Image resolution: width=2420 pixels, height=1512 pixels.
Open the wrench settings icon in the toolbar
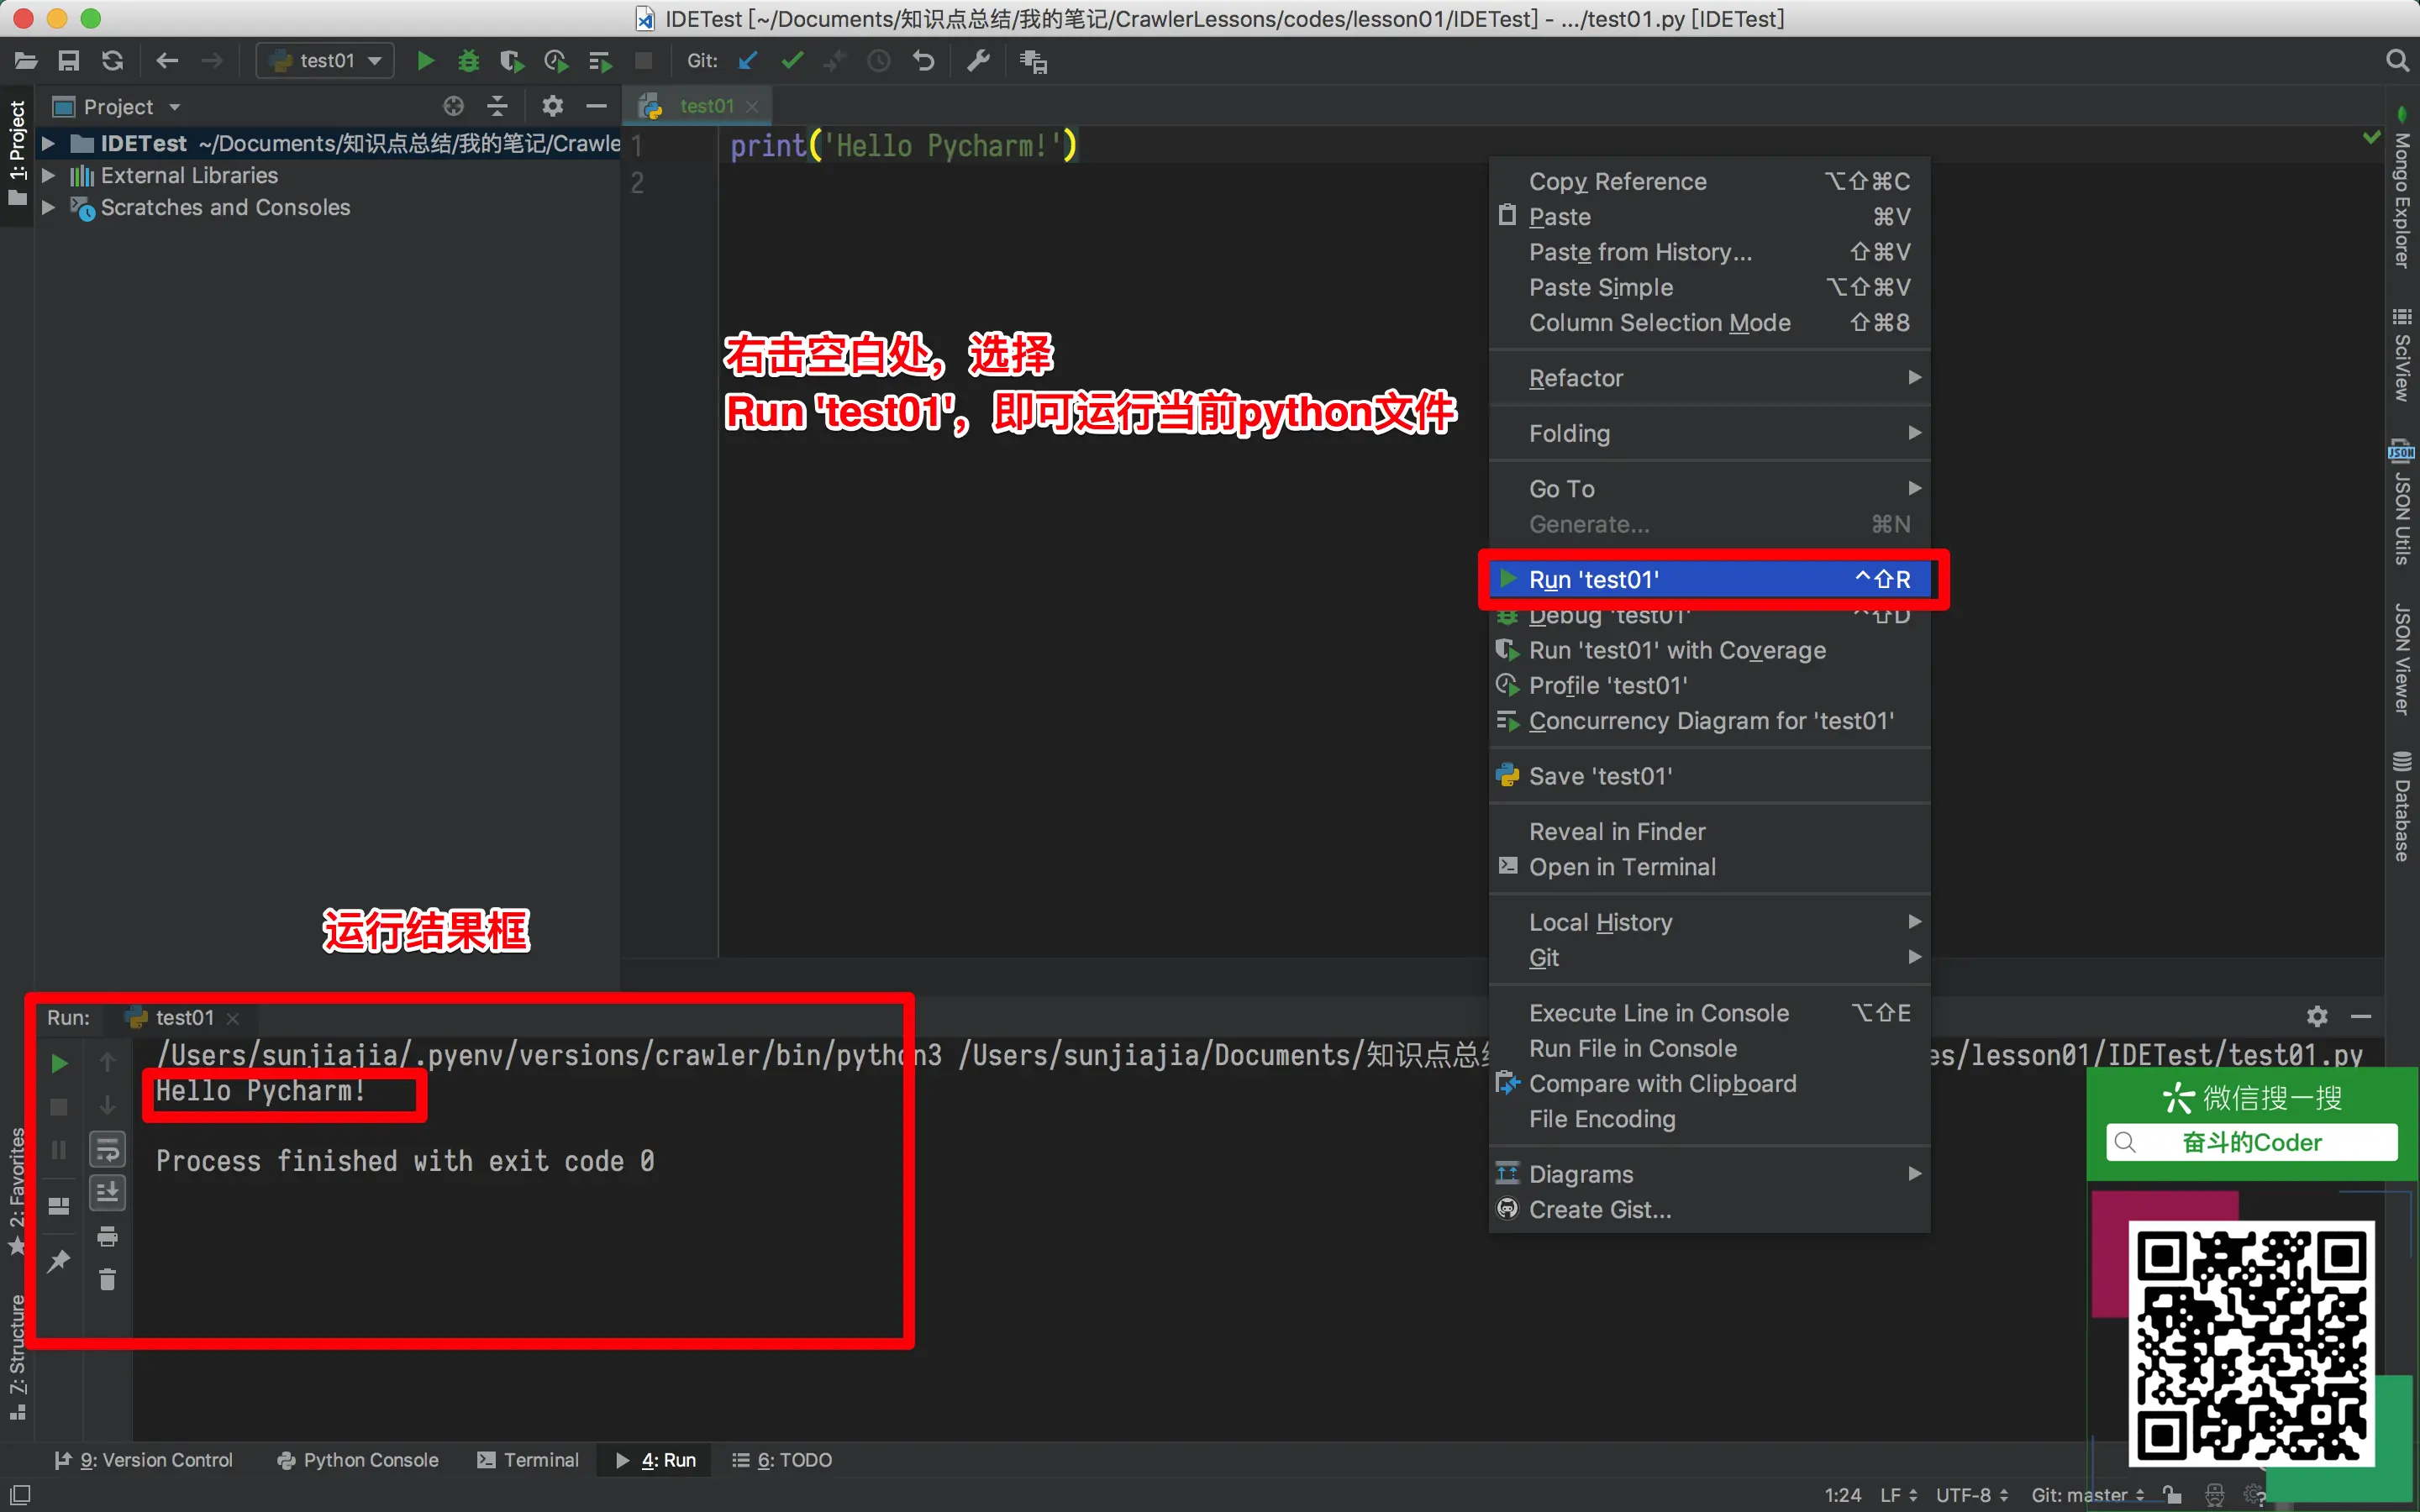pyautogui.click(x=978, y=61)
